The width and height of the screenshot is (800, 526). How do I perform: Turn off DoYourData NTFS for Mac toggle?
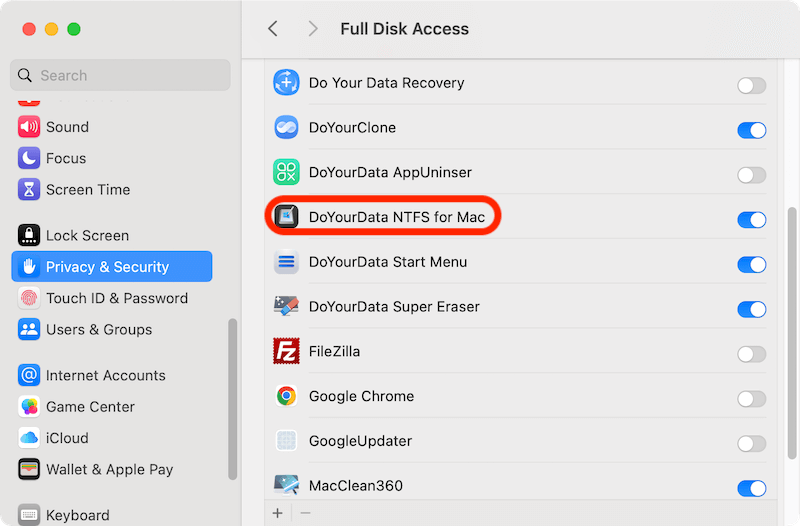tap(752, 220)
